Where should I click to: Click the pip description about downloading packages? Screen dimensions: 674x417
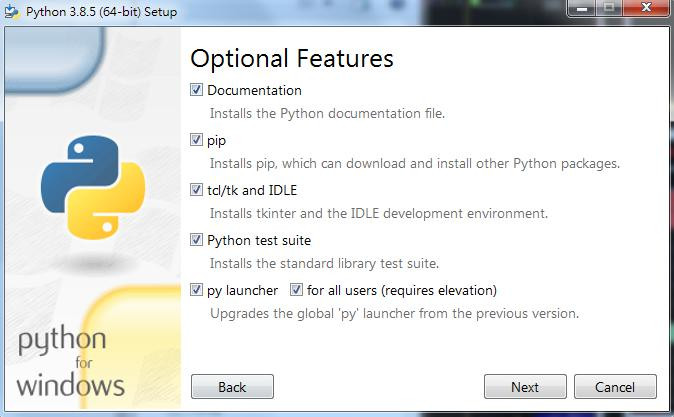point(415,164)
